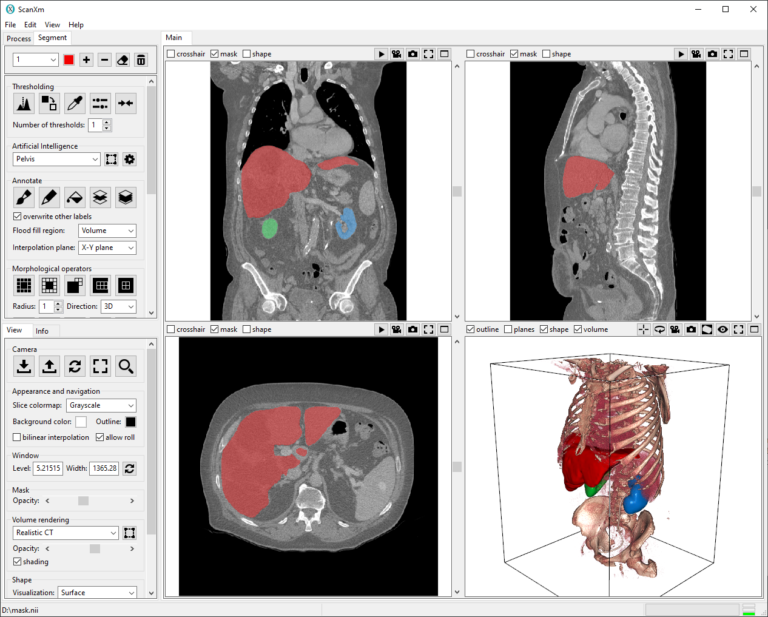Open the Edit menu

pyautogui.click(x=30, y=24)
